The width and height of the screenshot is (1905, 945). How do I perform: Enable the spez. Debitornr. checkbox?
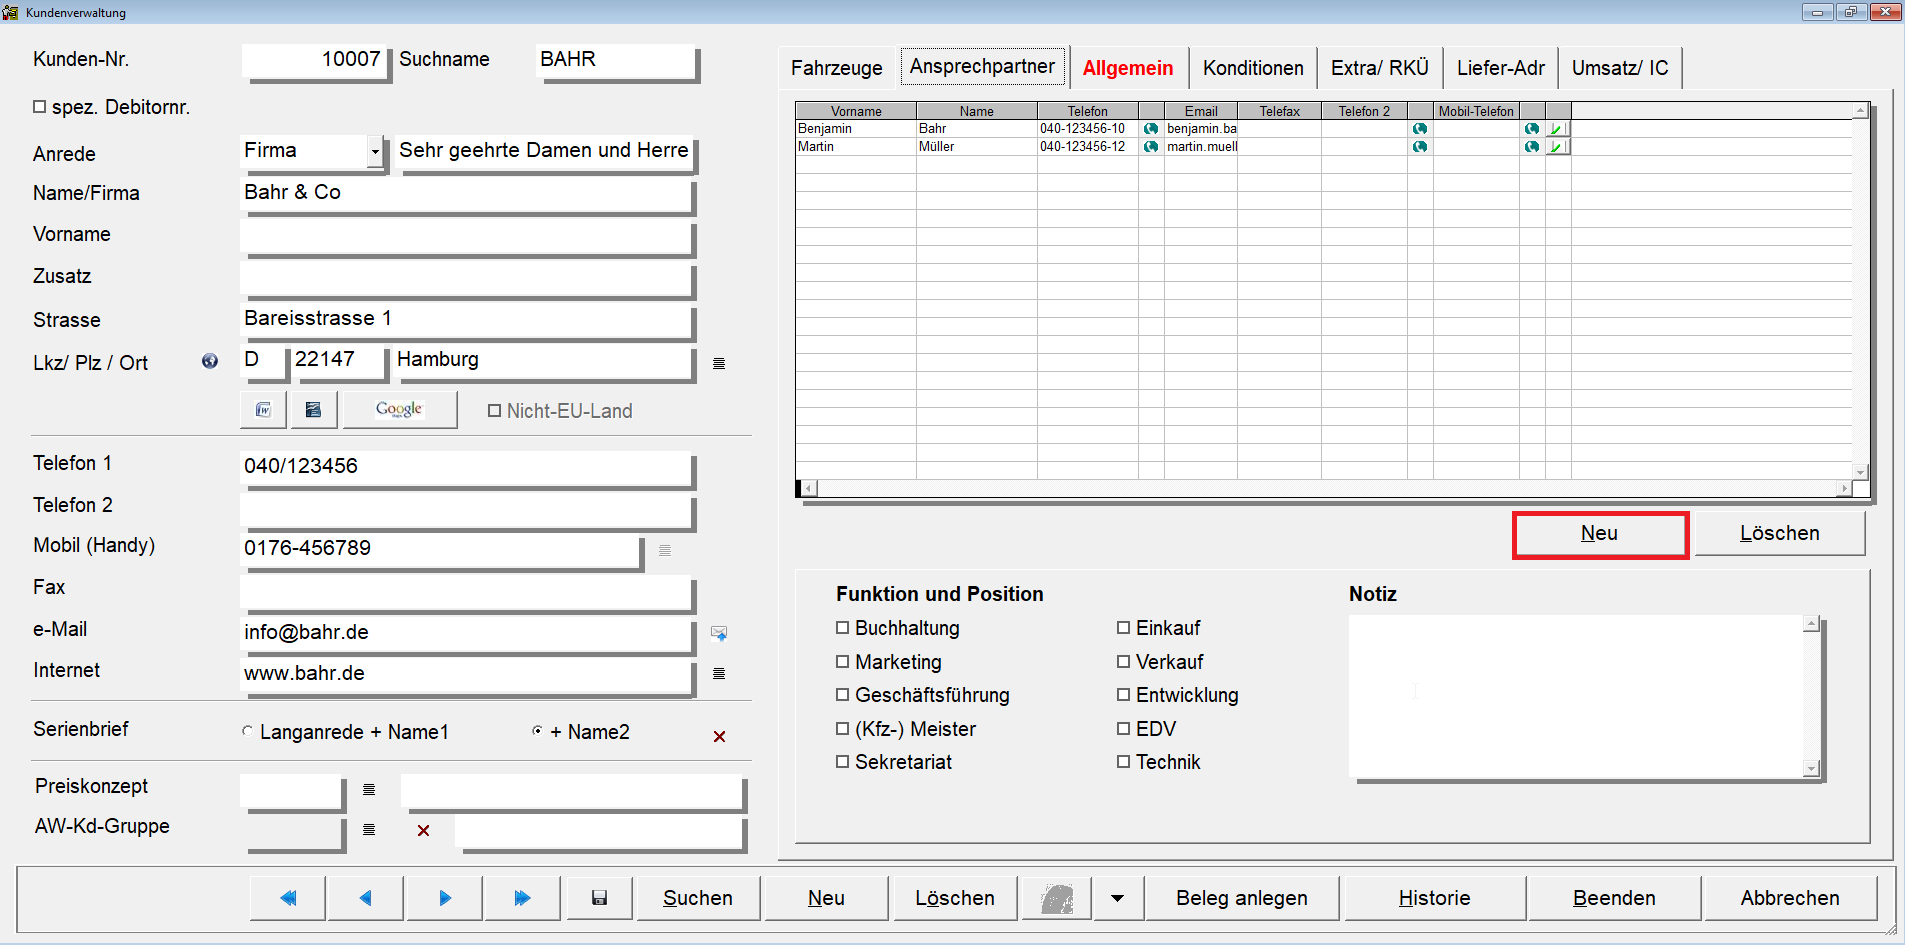coord(40,106)
